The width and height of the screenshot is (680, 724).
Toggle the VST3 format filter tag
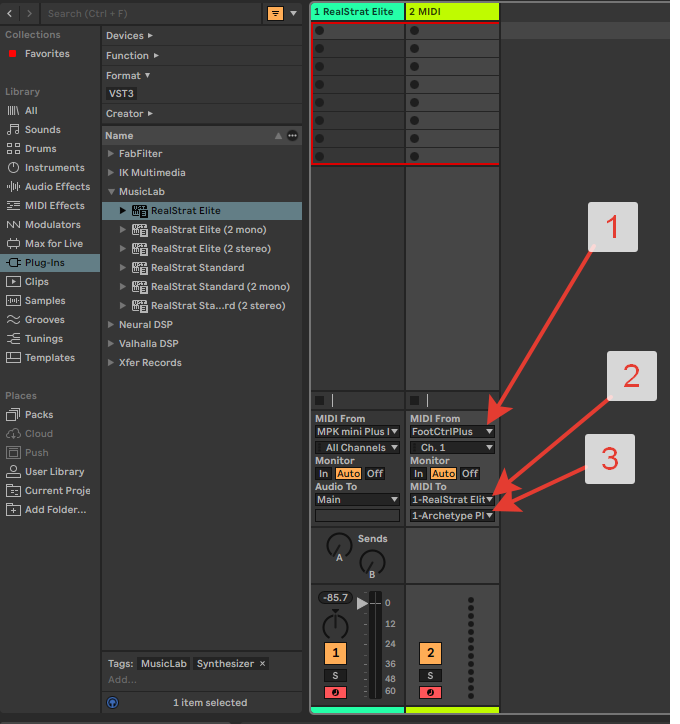pos(121,93)
